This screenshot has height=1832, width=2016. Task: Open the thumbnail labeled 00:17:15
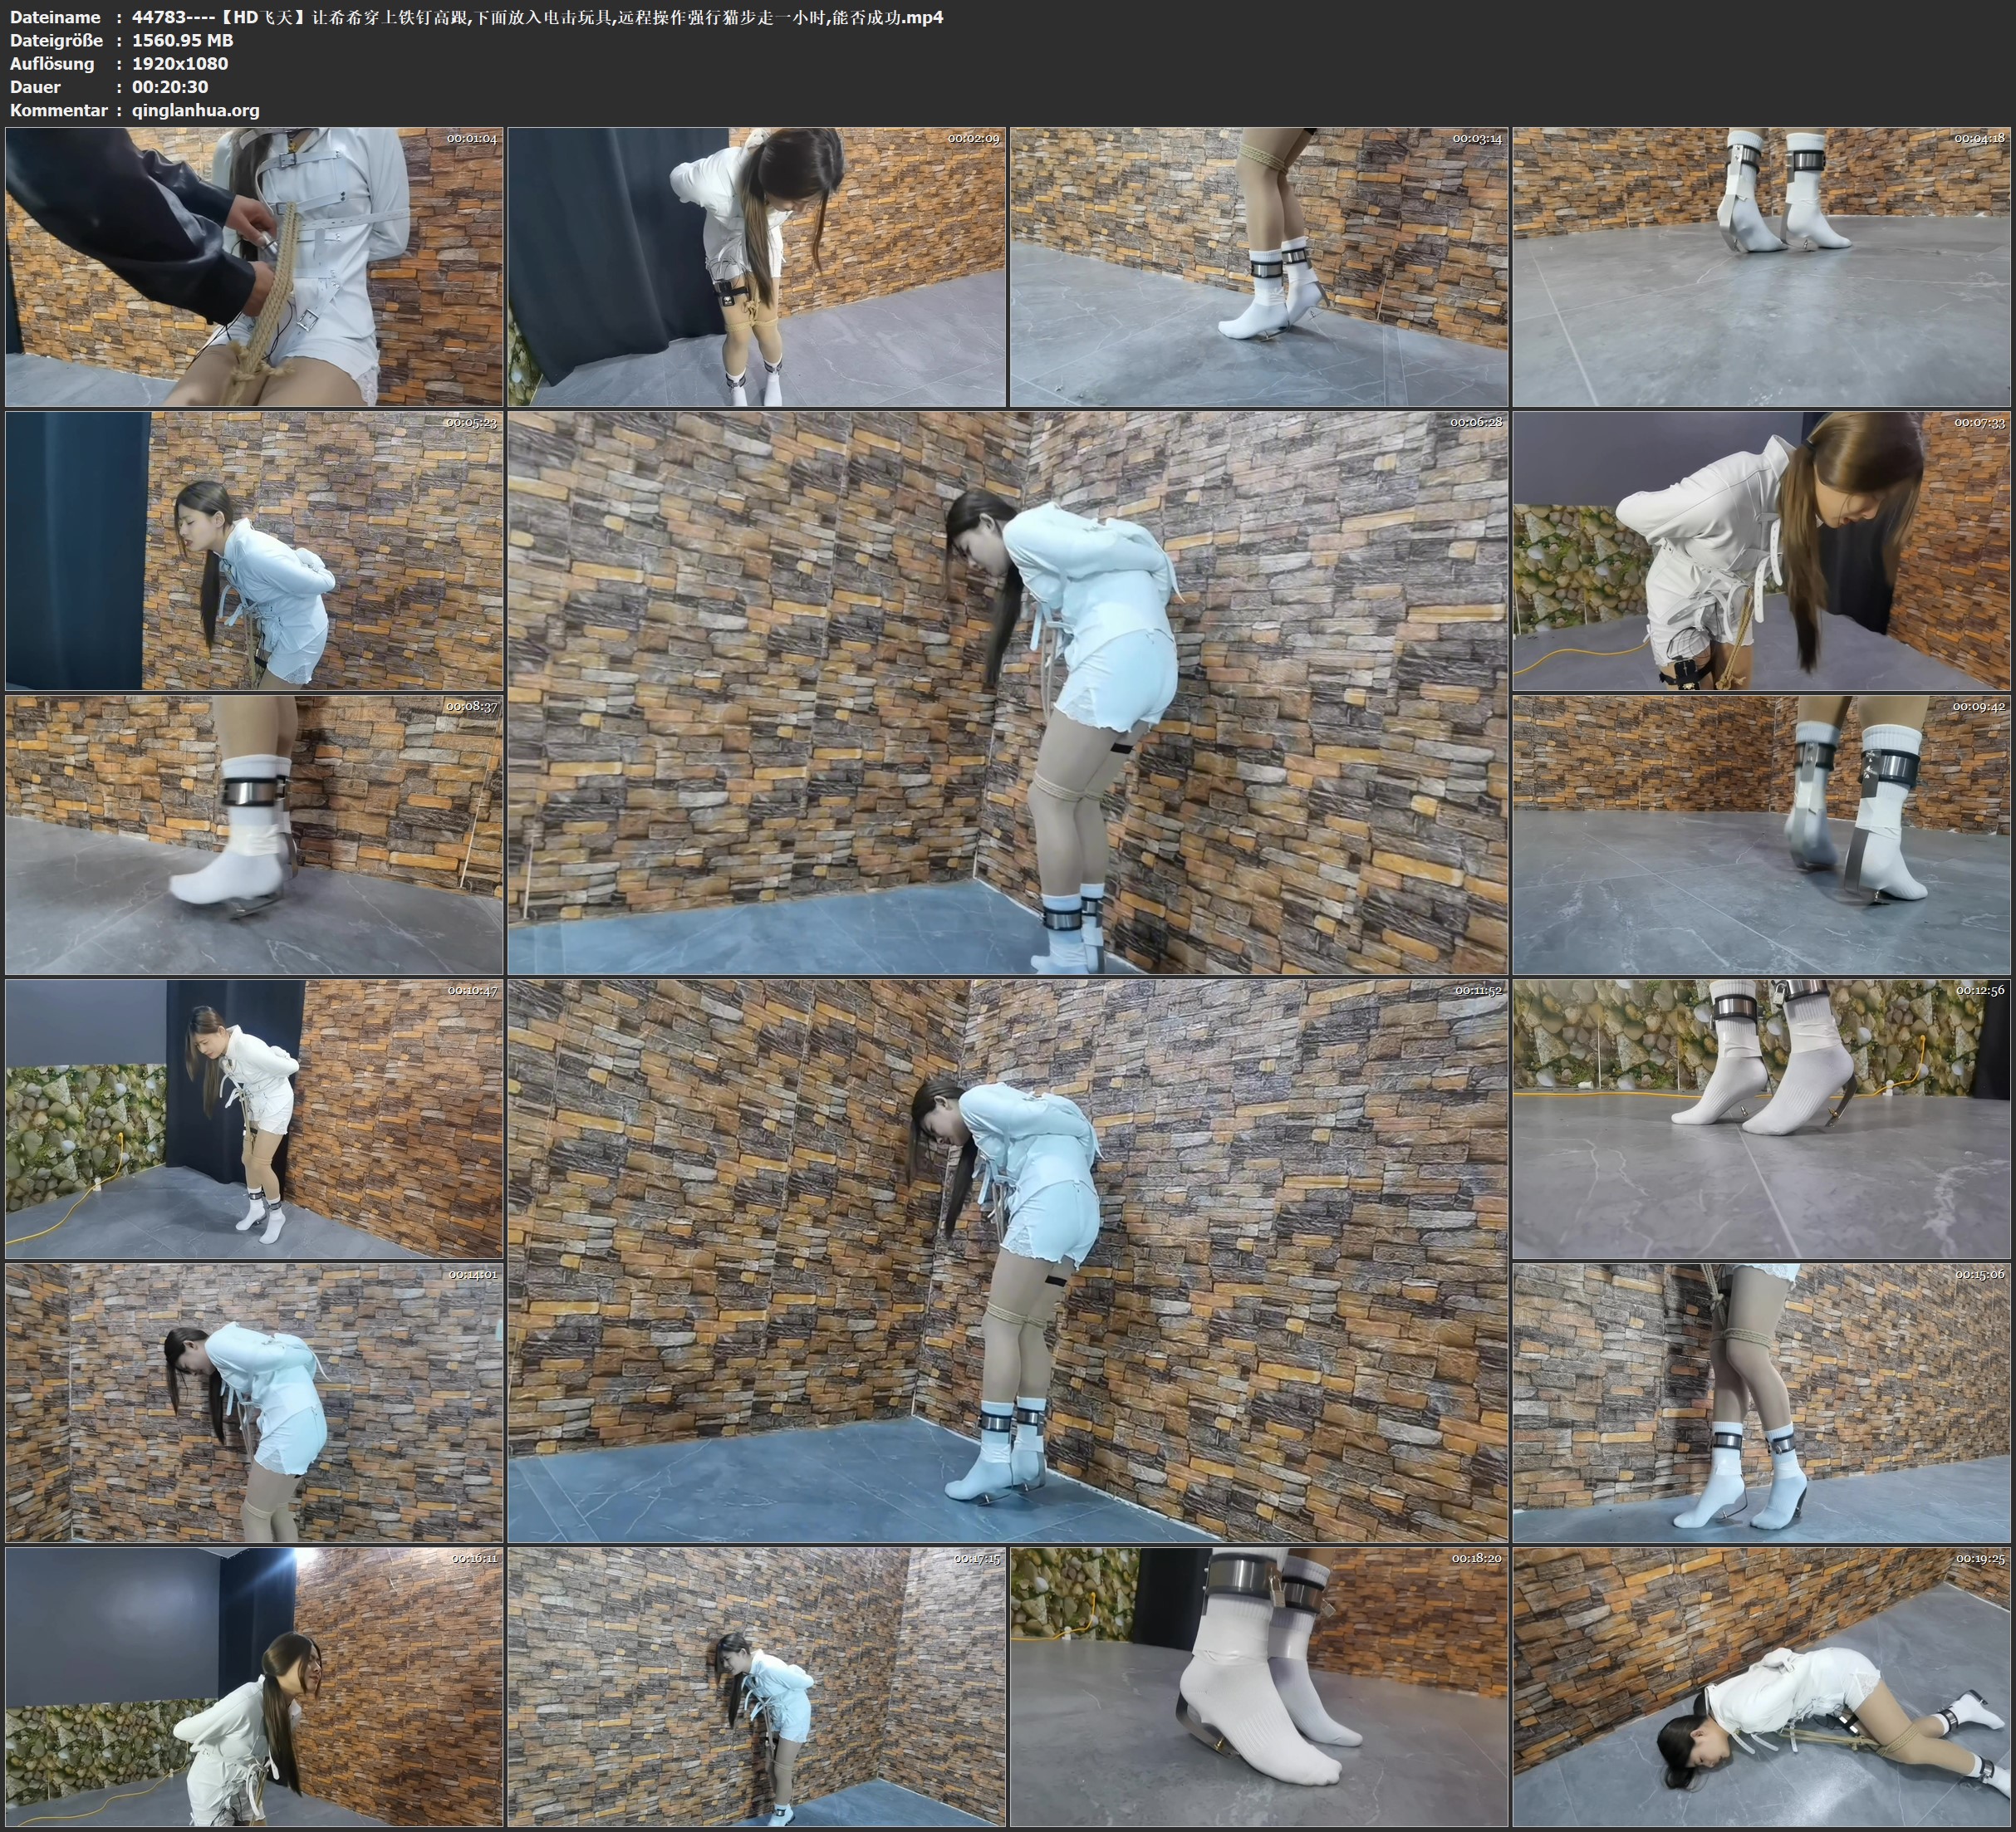click(756, 1687)
